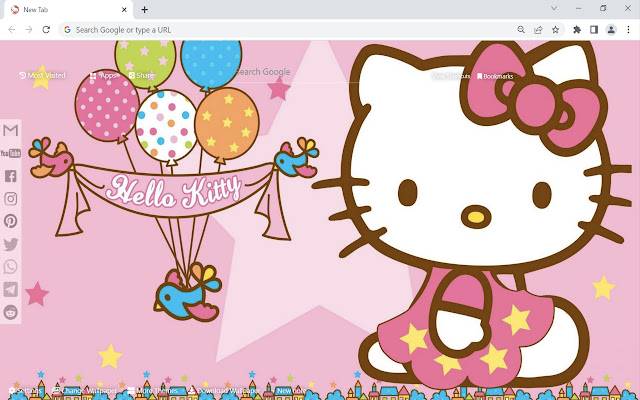This screenshot has width=640, height=400.
Task: Open the Twitter shortcut in the sidebar
Action: 11,244
